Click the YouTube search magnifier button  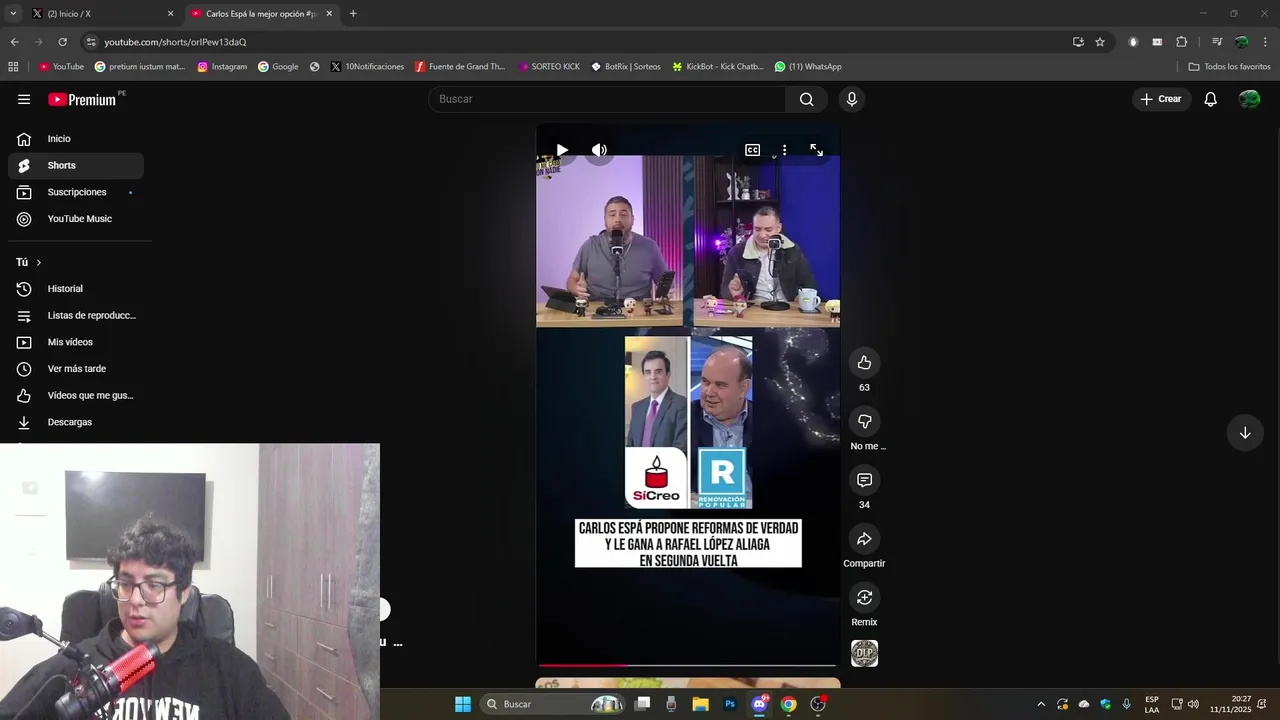click(806, 99)
